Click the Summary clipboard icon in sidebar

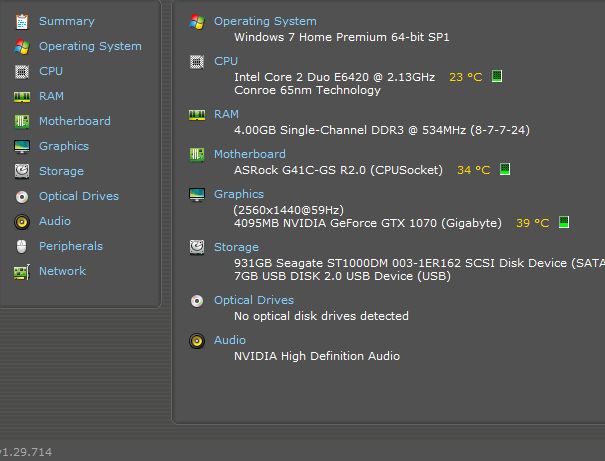[x=22, y=22]
